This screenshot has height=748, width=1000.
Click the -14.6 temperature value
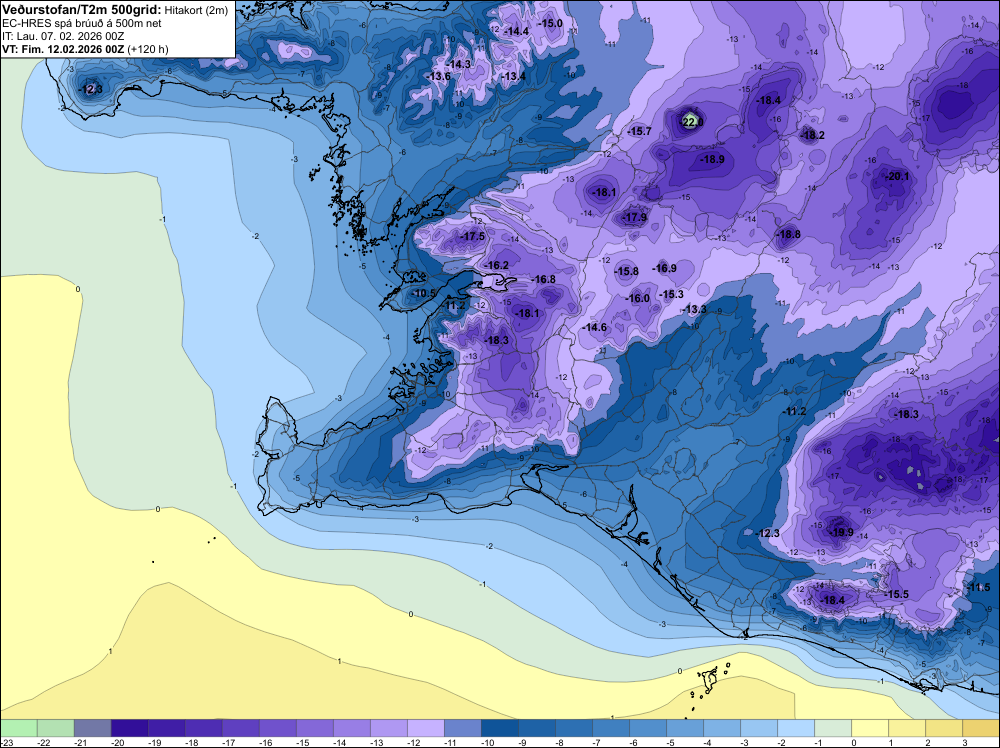pos(592,328)
